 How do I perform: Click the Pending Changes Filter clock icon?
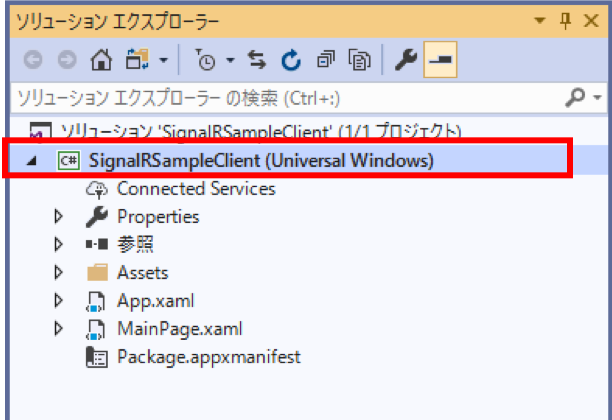(205, 60)
